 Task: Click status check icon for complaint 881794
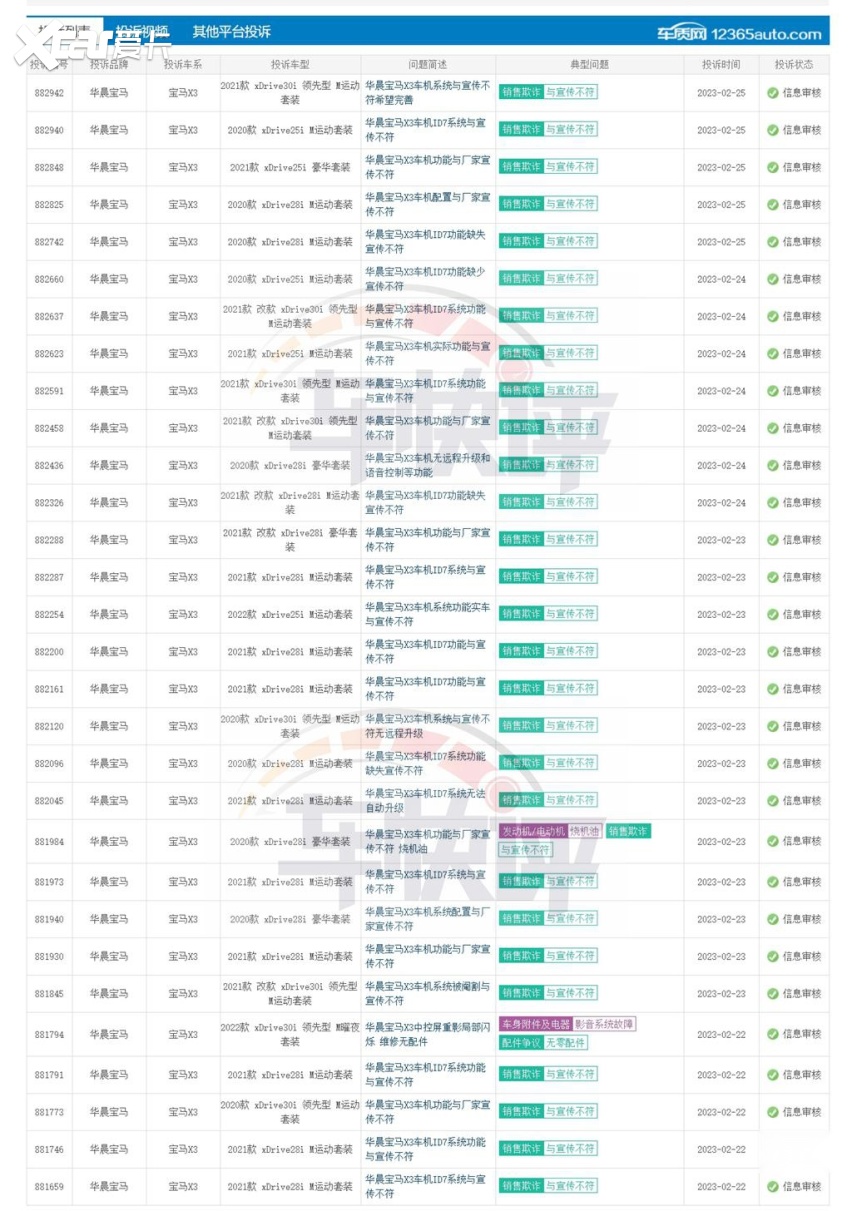pyautogui.click(x=772, y=1034)
